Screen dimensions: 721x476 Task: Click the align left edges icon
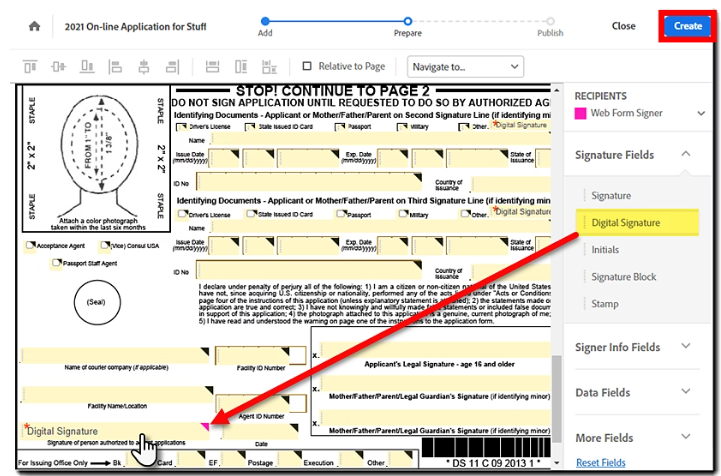tap(117, 67)
